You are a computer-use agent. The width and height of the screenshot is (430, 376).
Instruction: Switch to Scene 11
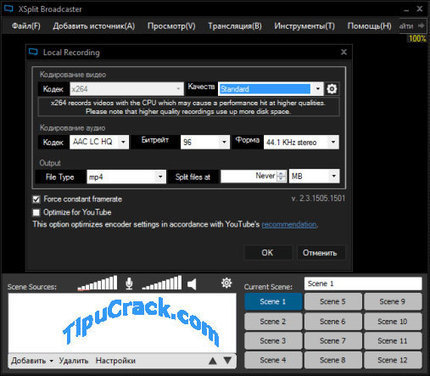coord(393,341)
